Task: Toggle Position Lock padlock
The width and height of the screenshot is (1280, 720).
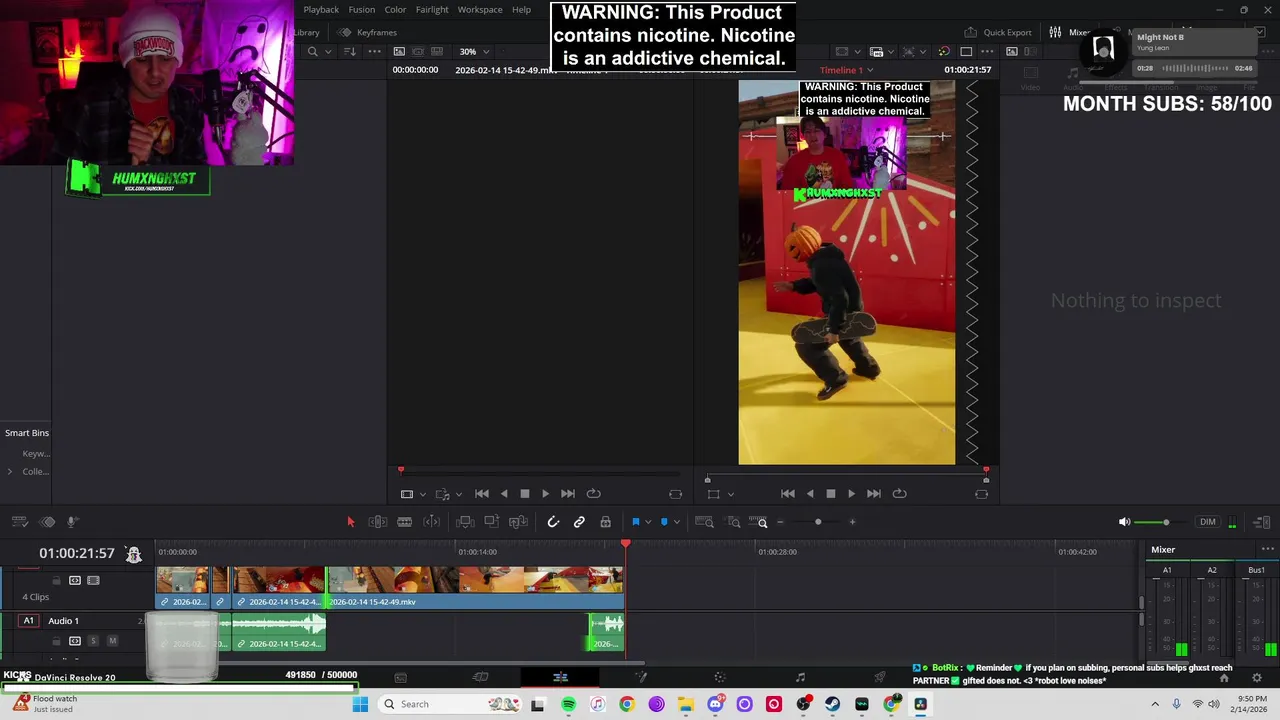Action: pyautogui.click(x=605, y=522)
